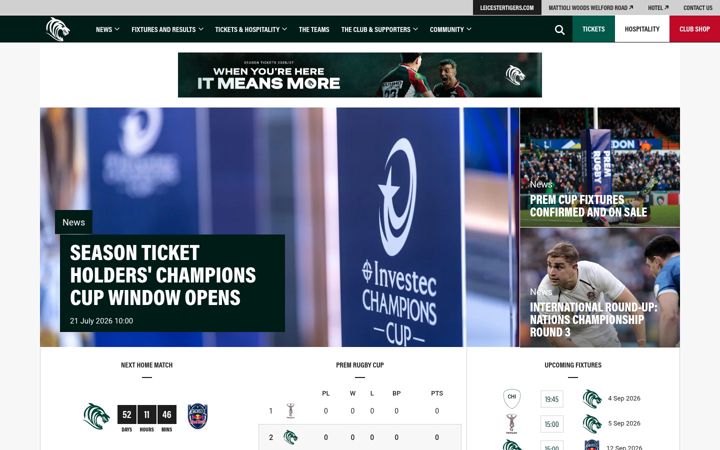Expand the Tickets & Hospitality chevron

285,29
